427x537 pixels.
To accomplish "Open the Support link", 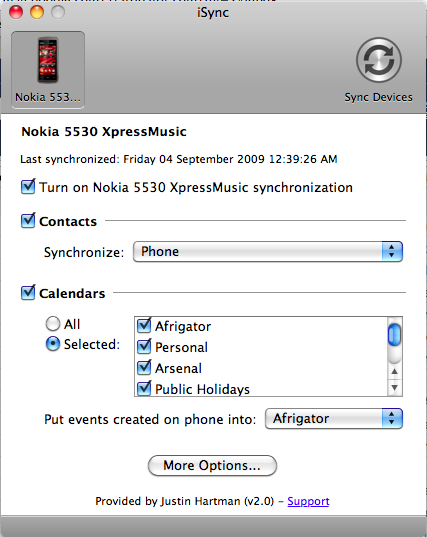I will [x=308, y=501].
